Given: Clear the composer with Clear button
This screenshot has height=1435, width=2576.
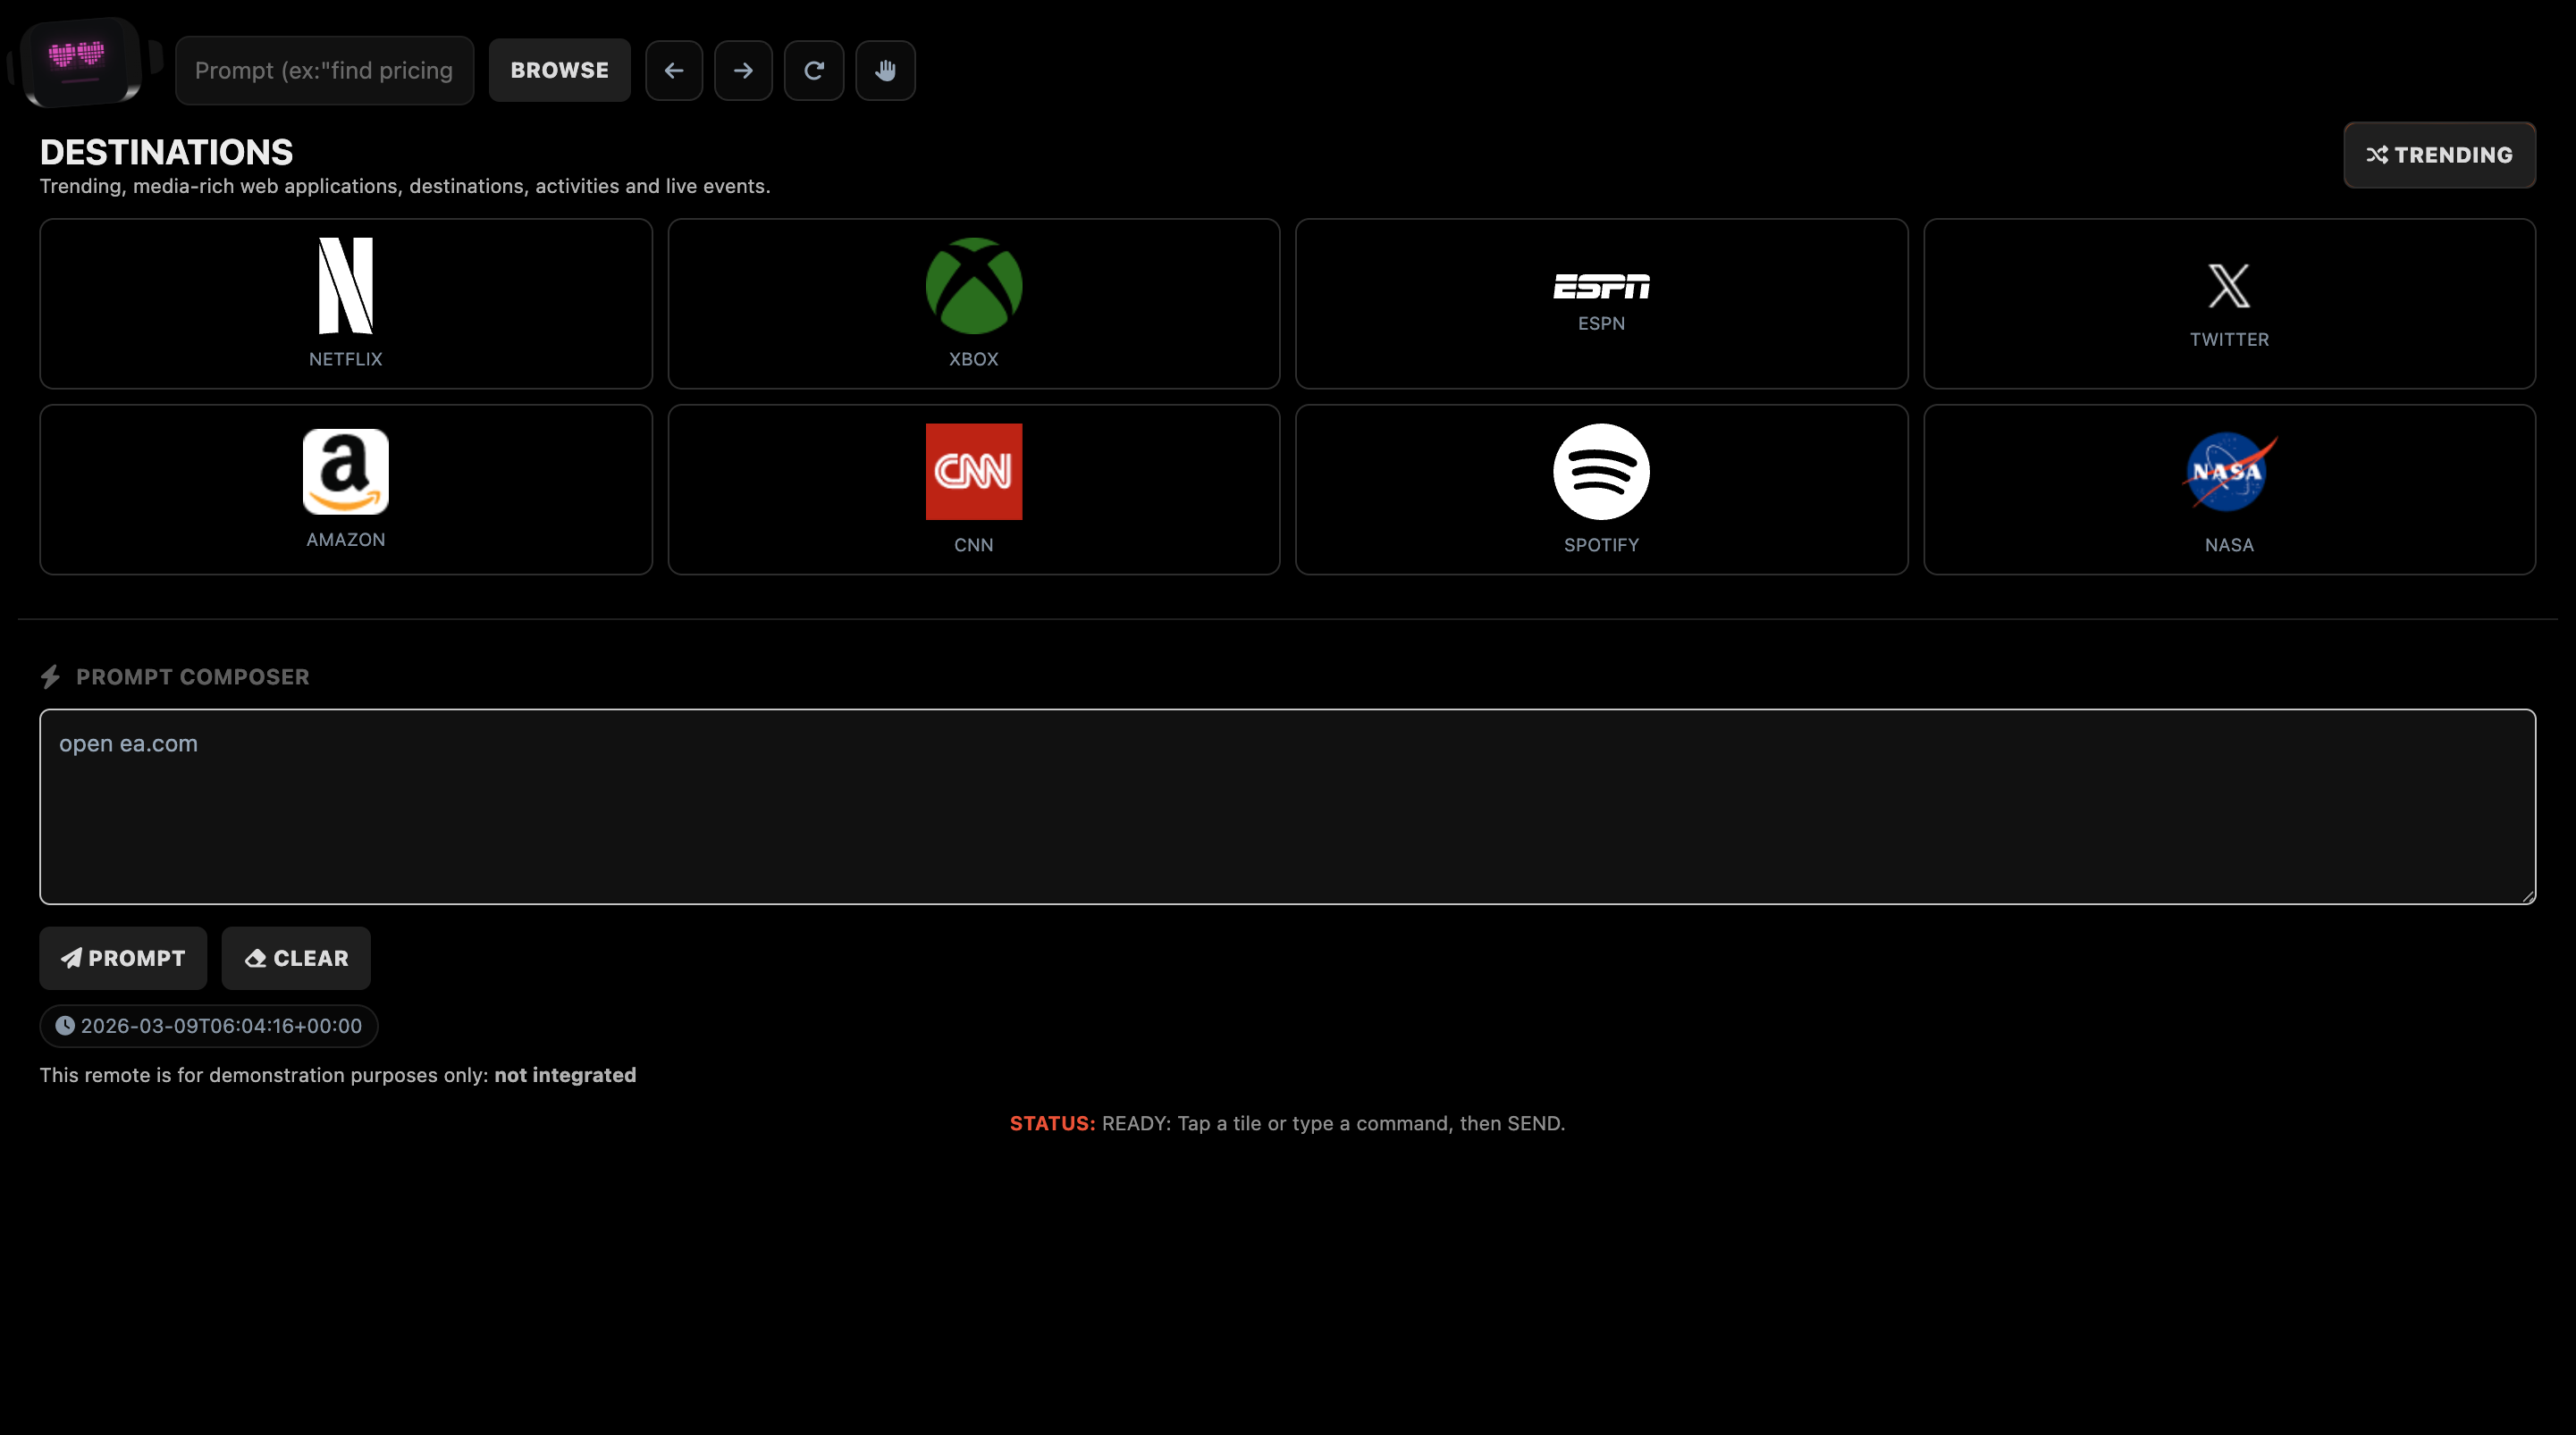Looking at the screenshot, I should (x=296, y=958).
